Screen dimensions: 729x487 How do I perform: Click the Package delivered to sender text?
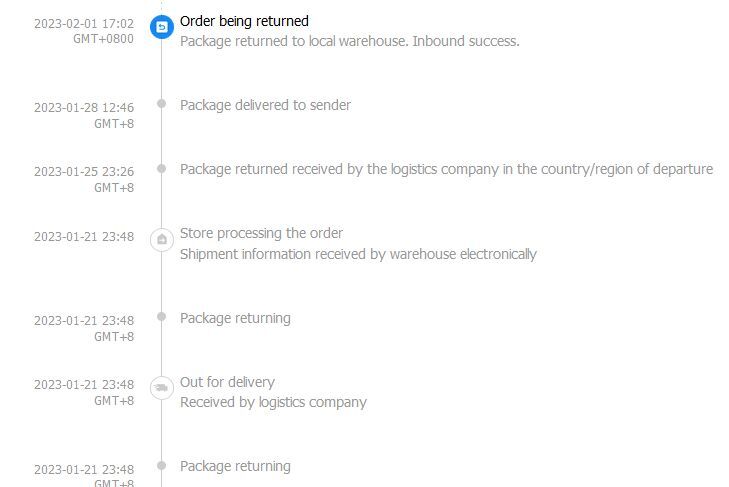265,105
